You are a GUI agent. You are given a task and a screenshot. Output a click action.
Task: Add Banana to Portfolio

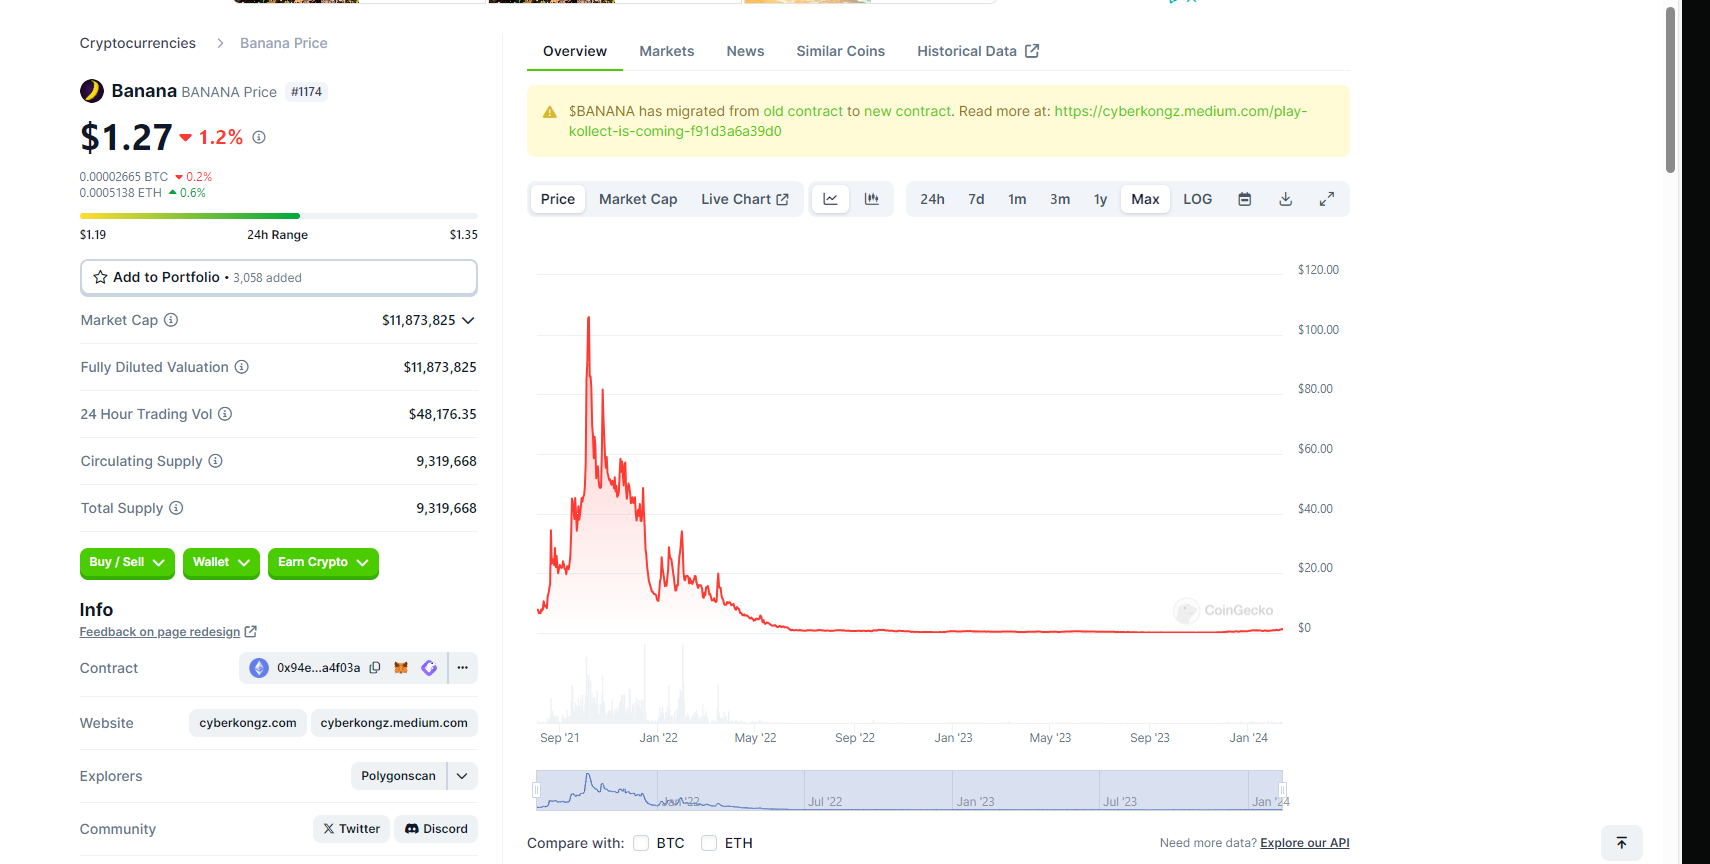point(278,277)
